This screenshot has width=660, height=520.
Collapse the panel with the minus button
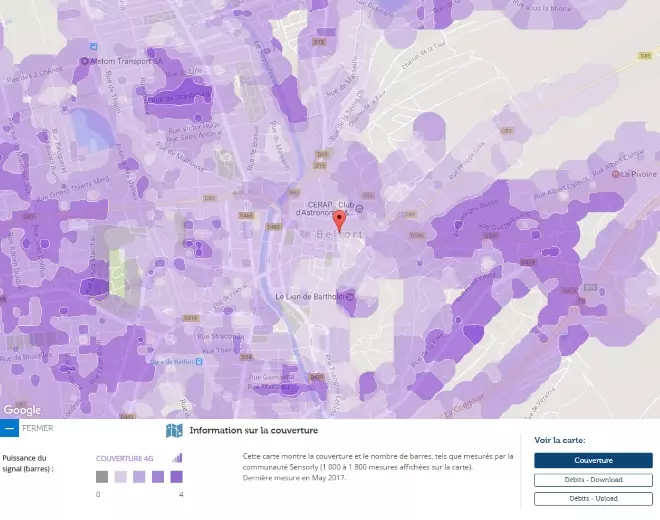point(9,428)
